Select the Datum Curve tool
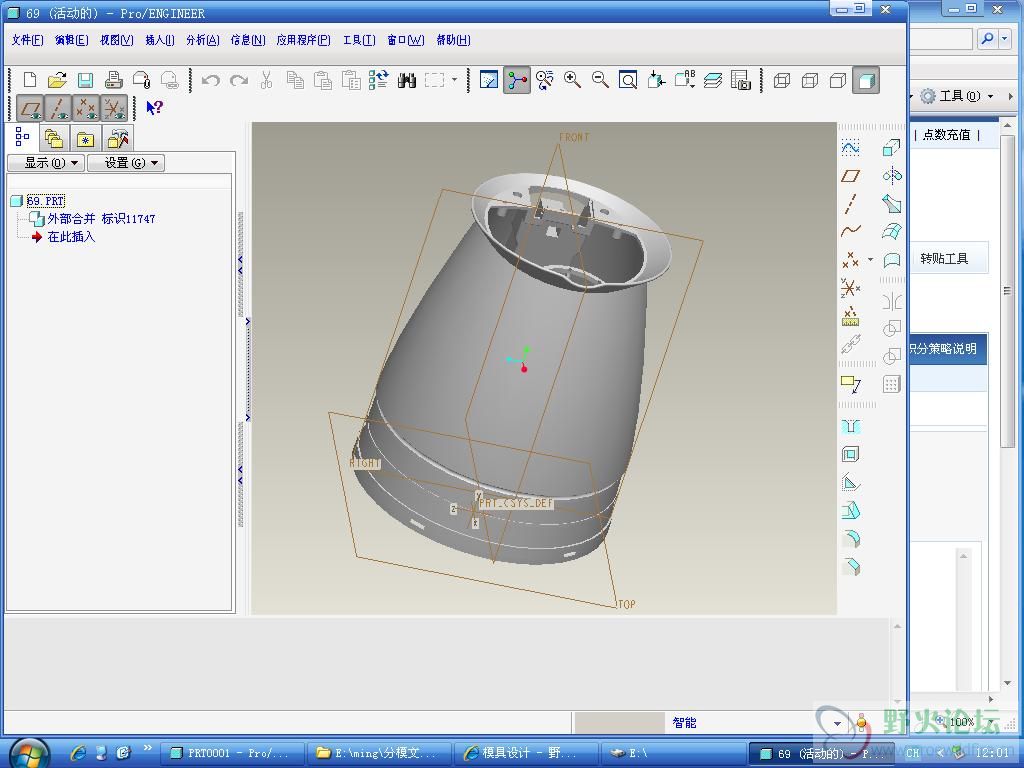This screenshot has width=1024, height=768. pyautogui.click(x=850, y=231)
